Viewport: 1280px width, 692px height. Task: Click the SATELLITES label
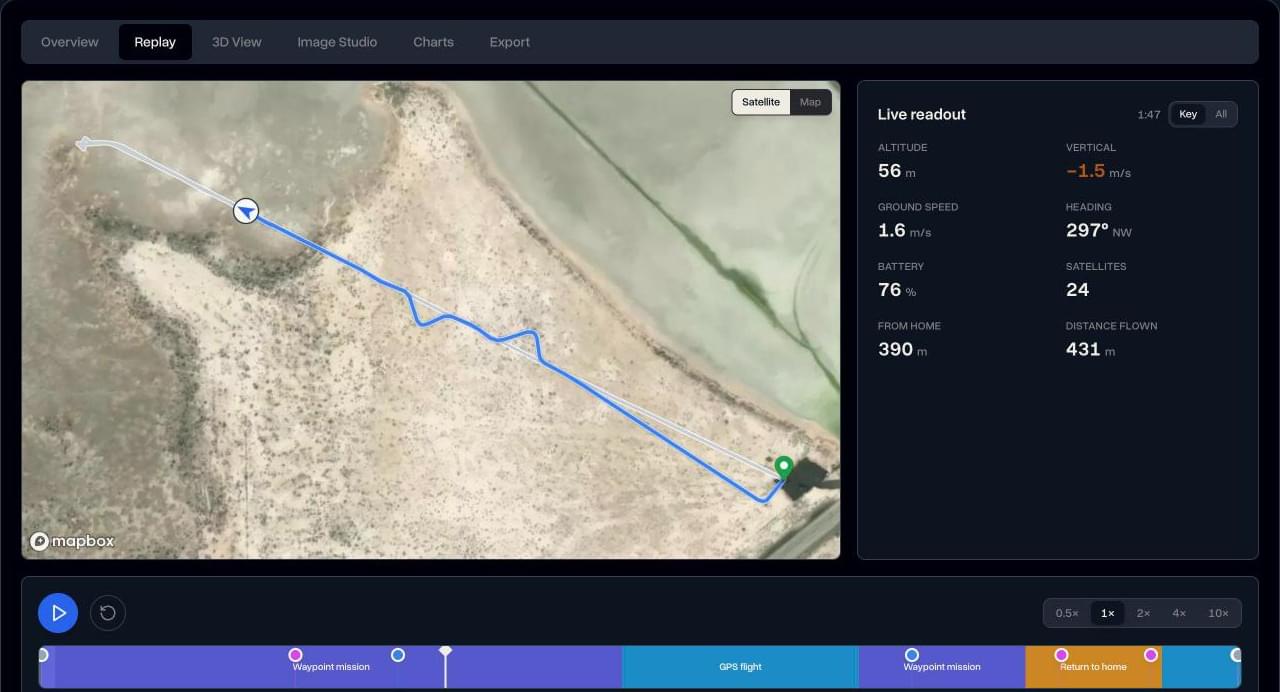click(x=1096, y=267)
